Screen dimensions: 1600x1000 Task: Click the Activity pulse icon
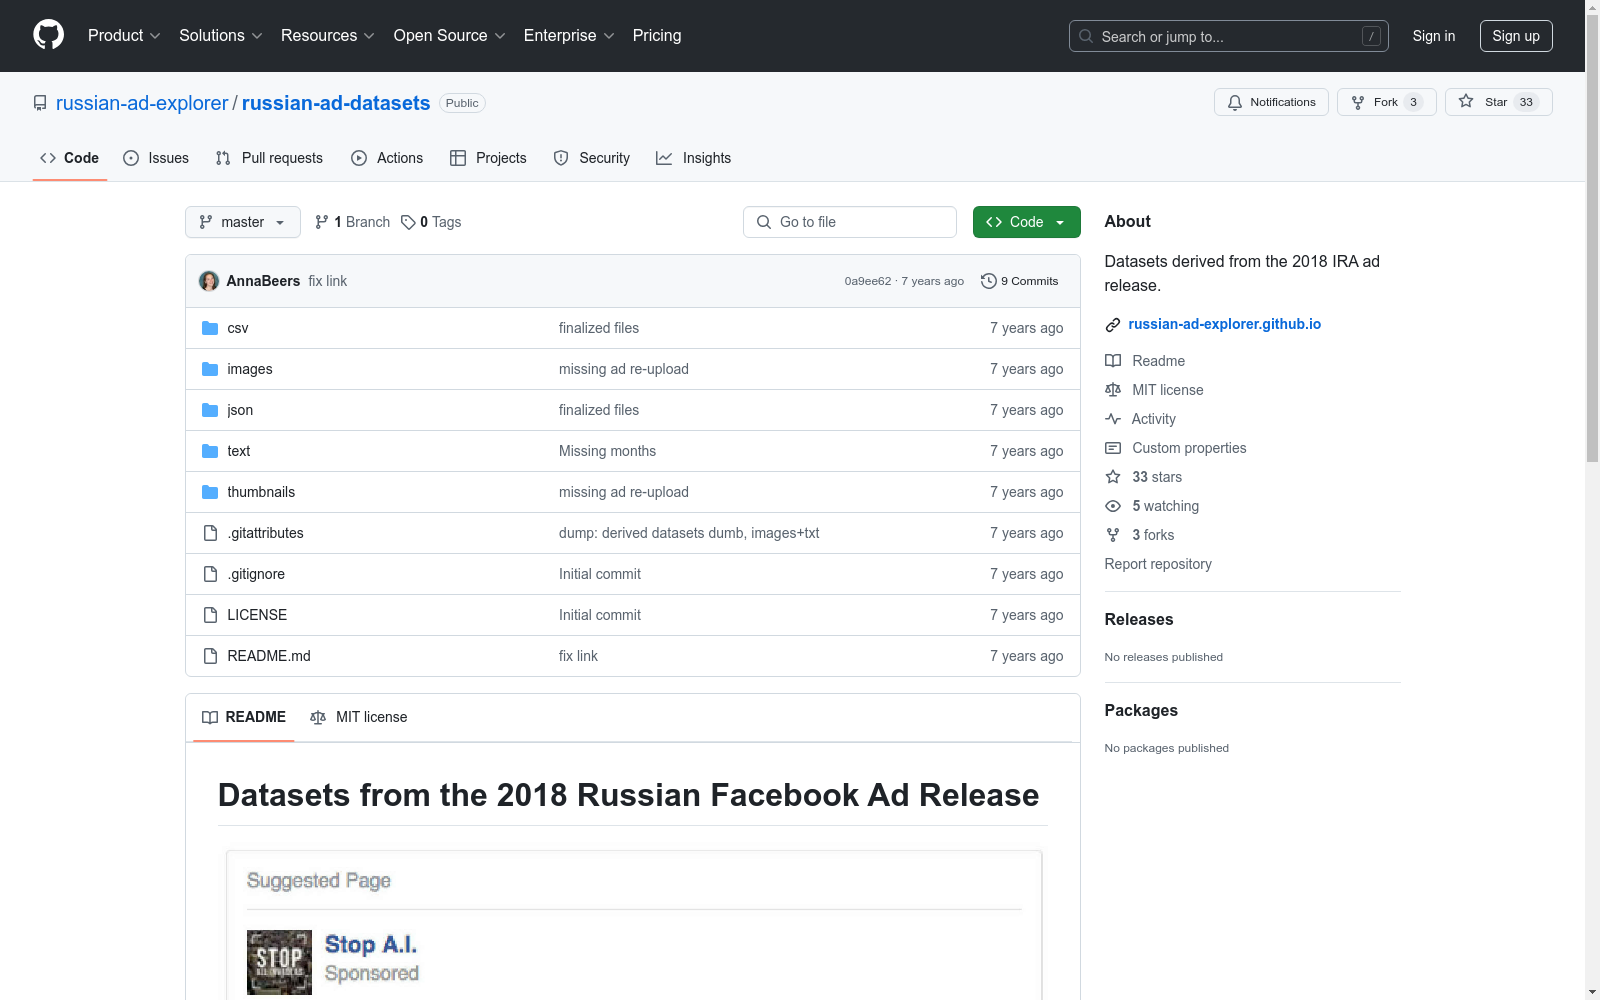(x=1113, y=419)
